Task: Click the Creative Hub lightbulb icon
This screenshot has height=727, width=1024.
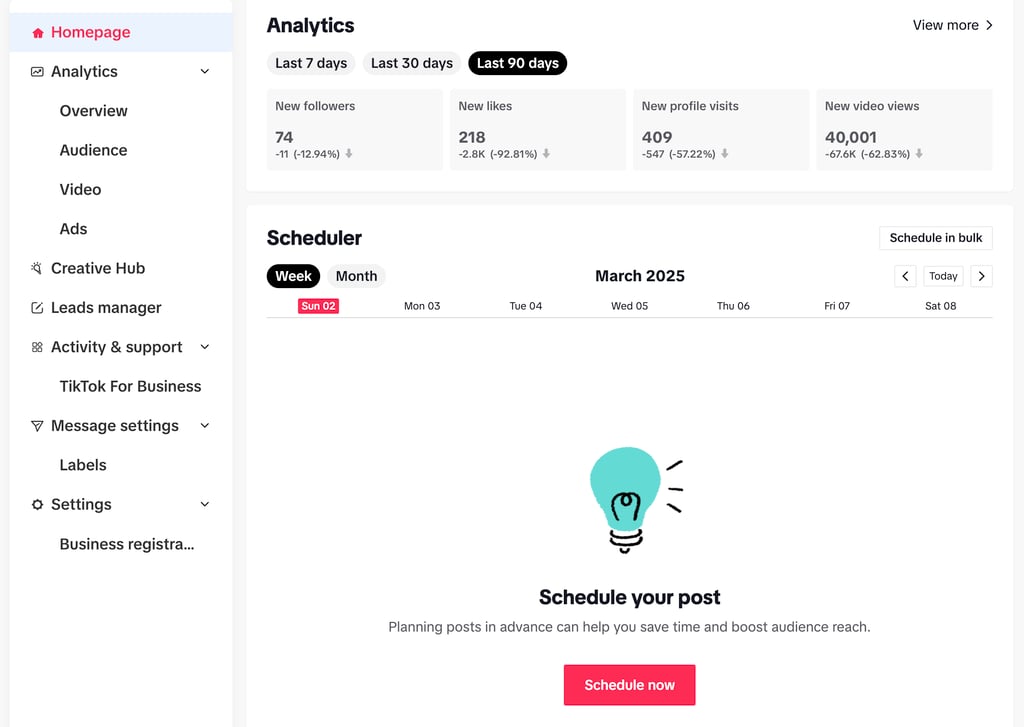Action: coord(37,268)
